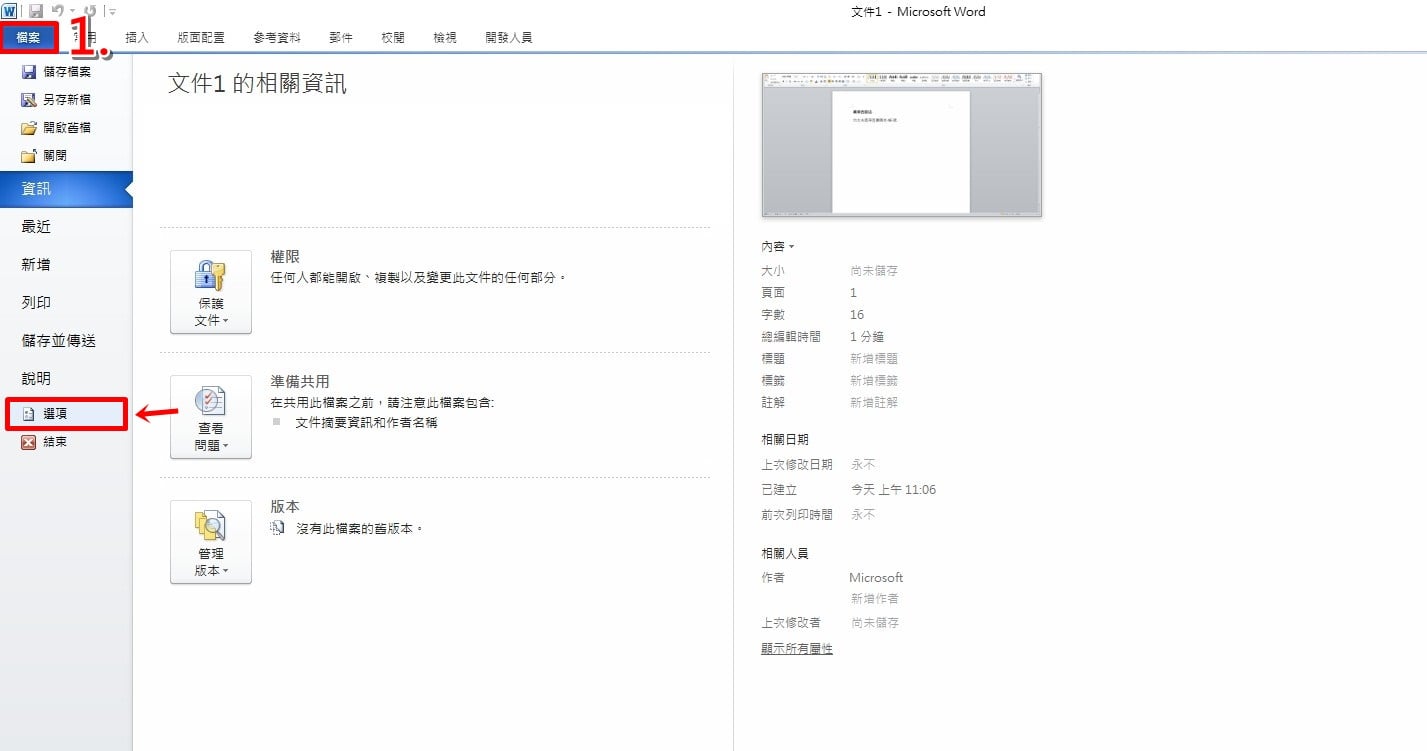Click the 字數 value 16
Image resolution: width=1427 pixels, height=751 pixels.
[857, 315]
